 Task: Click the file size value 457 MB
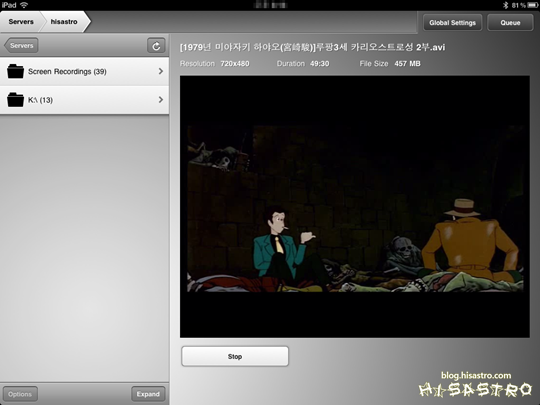pos(407,64)
